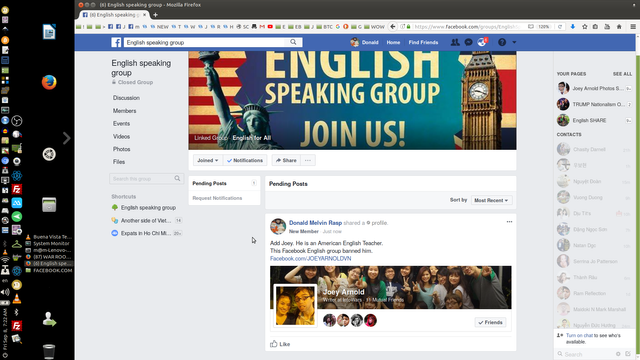The width and height of the screenshot is (640, 360).
Task: Toggle the group Notifications checkmark button
Action: pyautogui.click(x=245, y=160)
